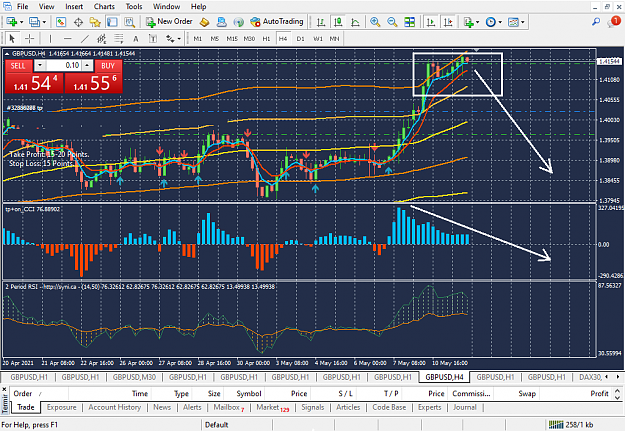
Task: Open the Mailbox terminal tab
Action: (x=226, y=407)
